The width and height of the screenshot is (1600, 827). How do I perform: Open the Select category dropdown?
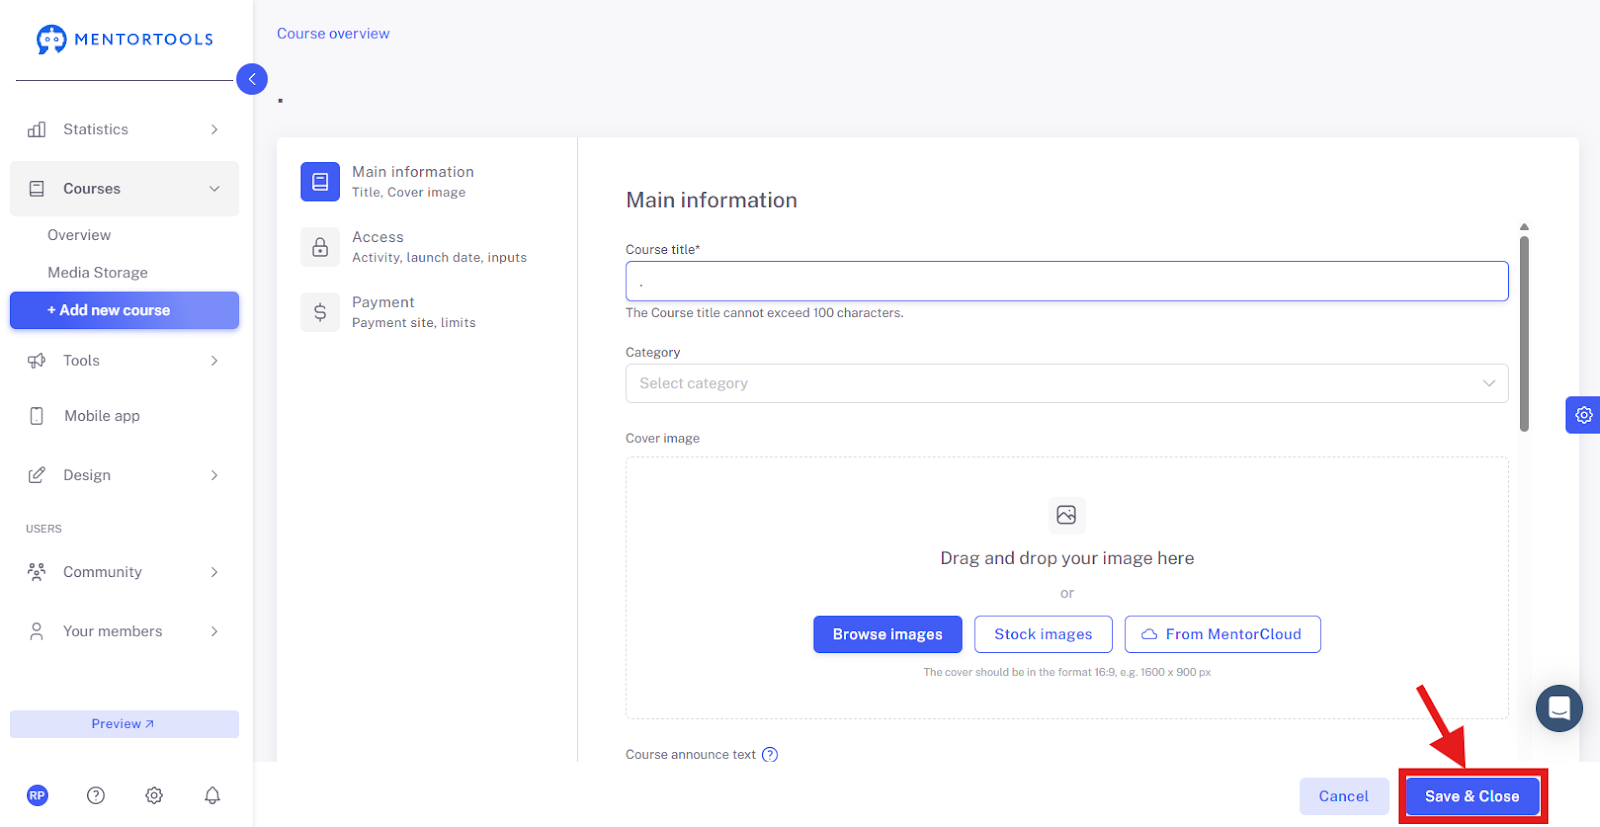(1067, 383)
